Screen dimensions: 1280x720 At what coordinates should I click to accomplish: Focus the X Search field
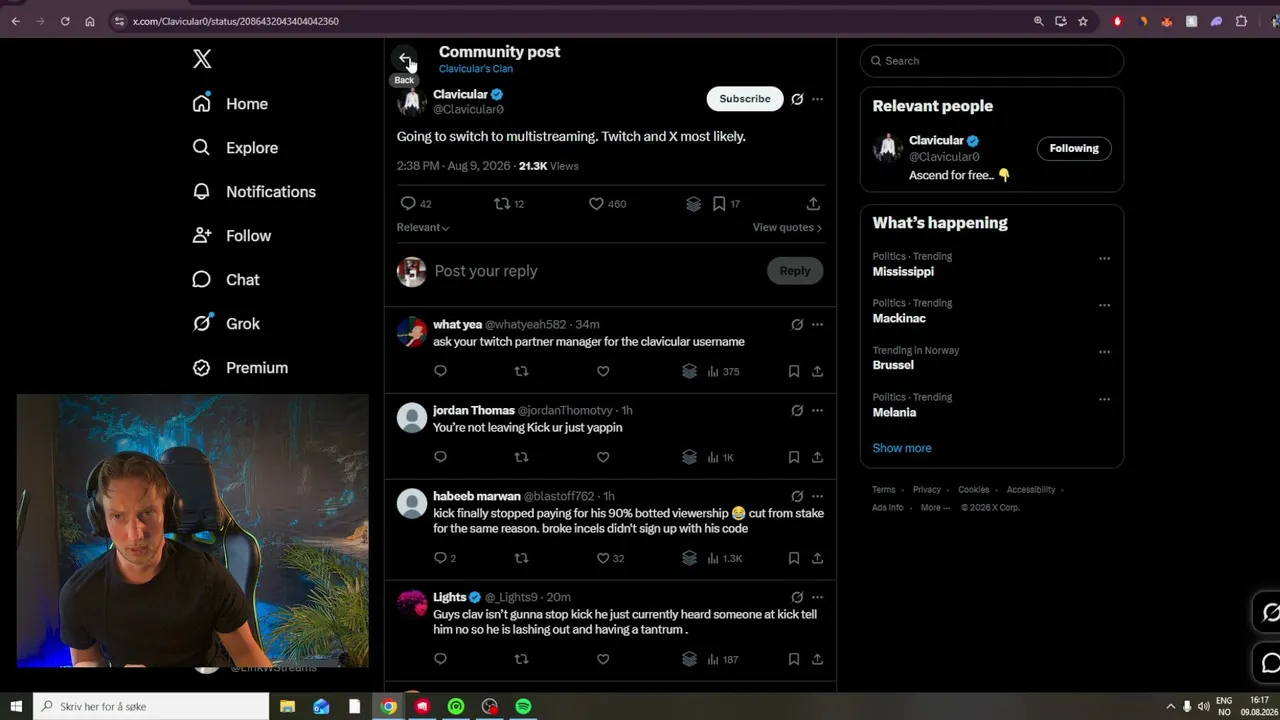992,61
